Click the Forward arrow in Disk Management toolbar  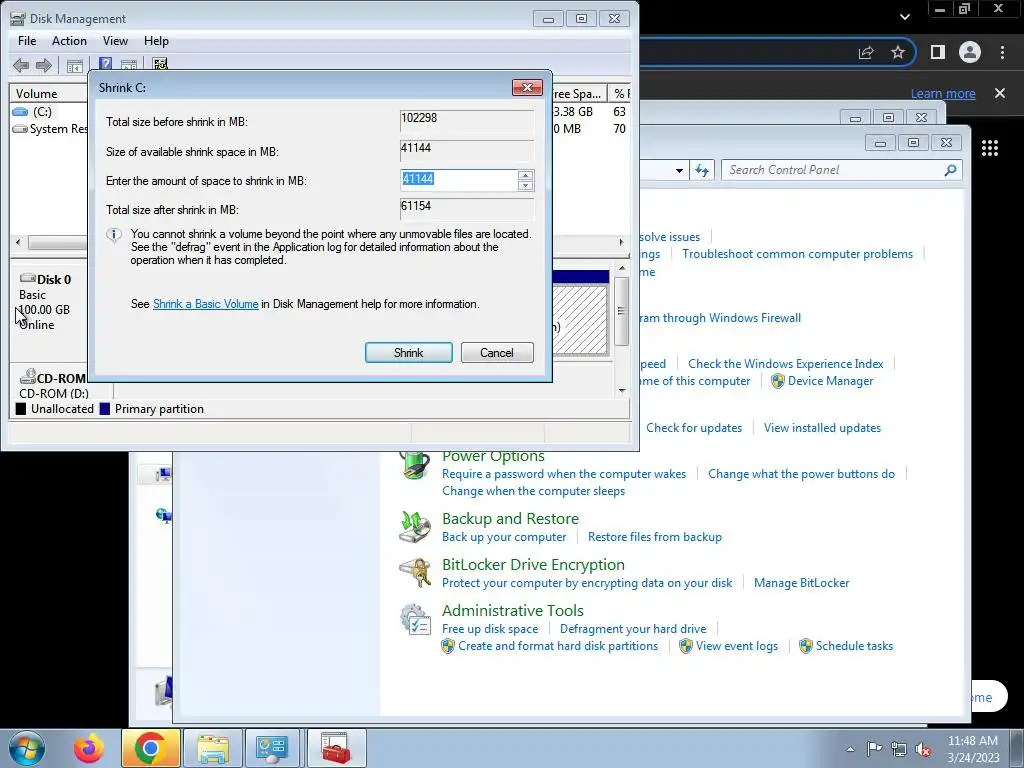pyautogui.click(x=44, y=65)
